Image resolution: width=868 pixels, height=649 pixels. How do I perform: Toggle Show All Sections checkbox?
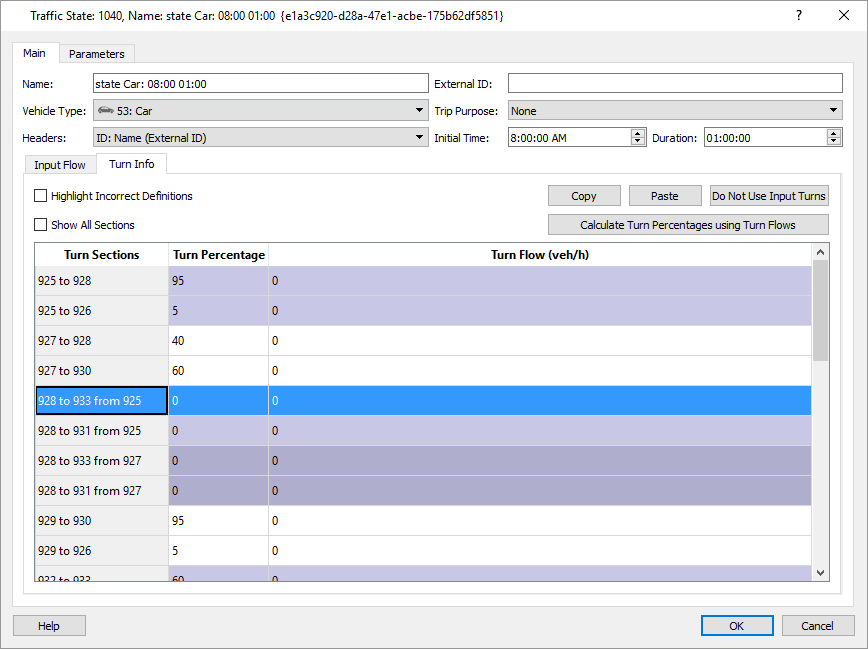(x=41, y=225)
